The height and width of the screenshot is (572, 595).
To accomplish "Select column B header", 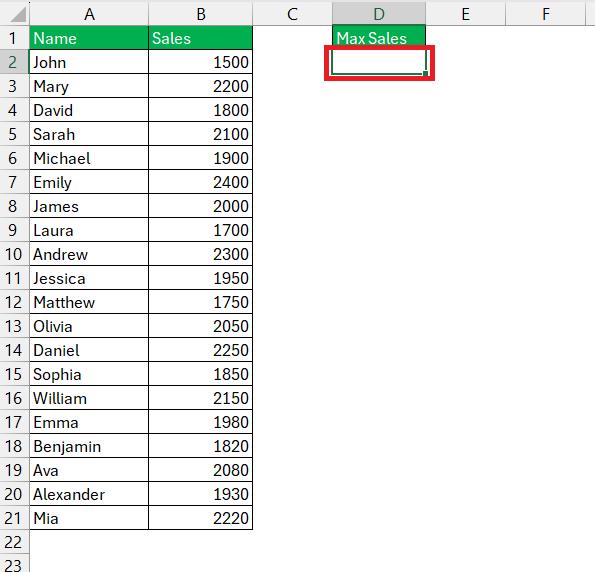I will 200,14.
